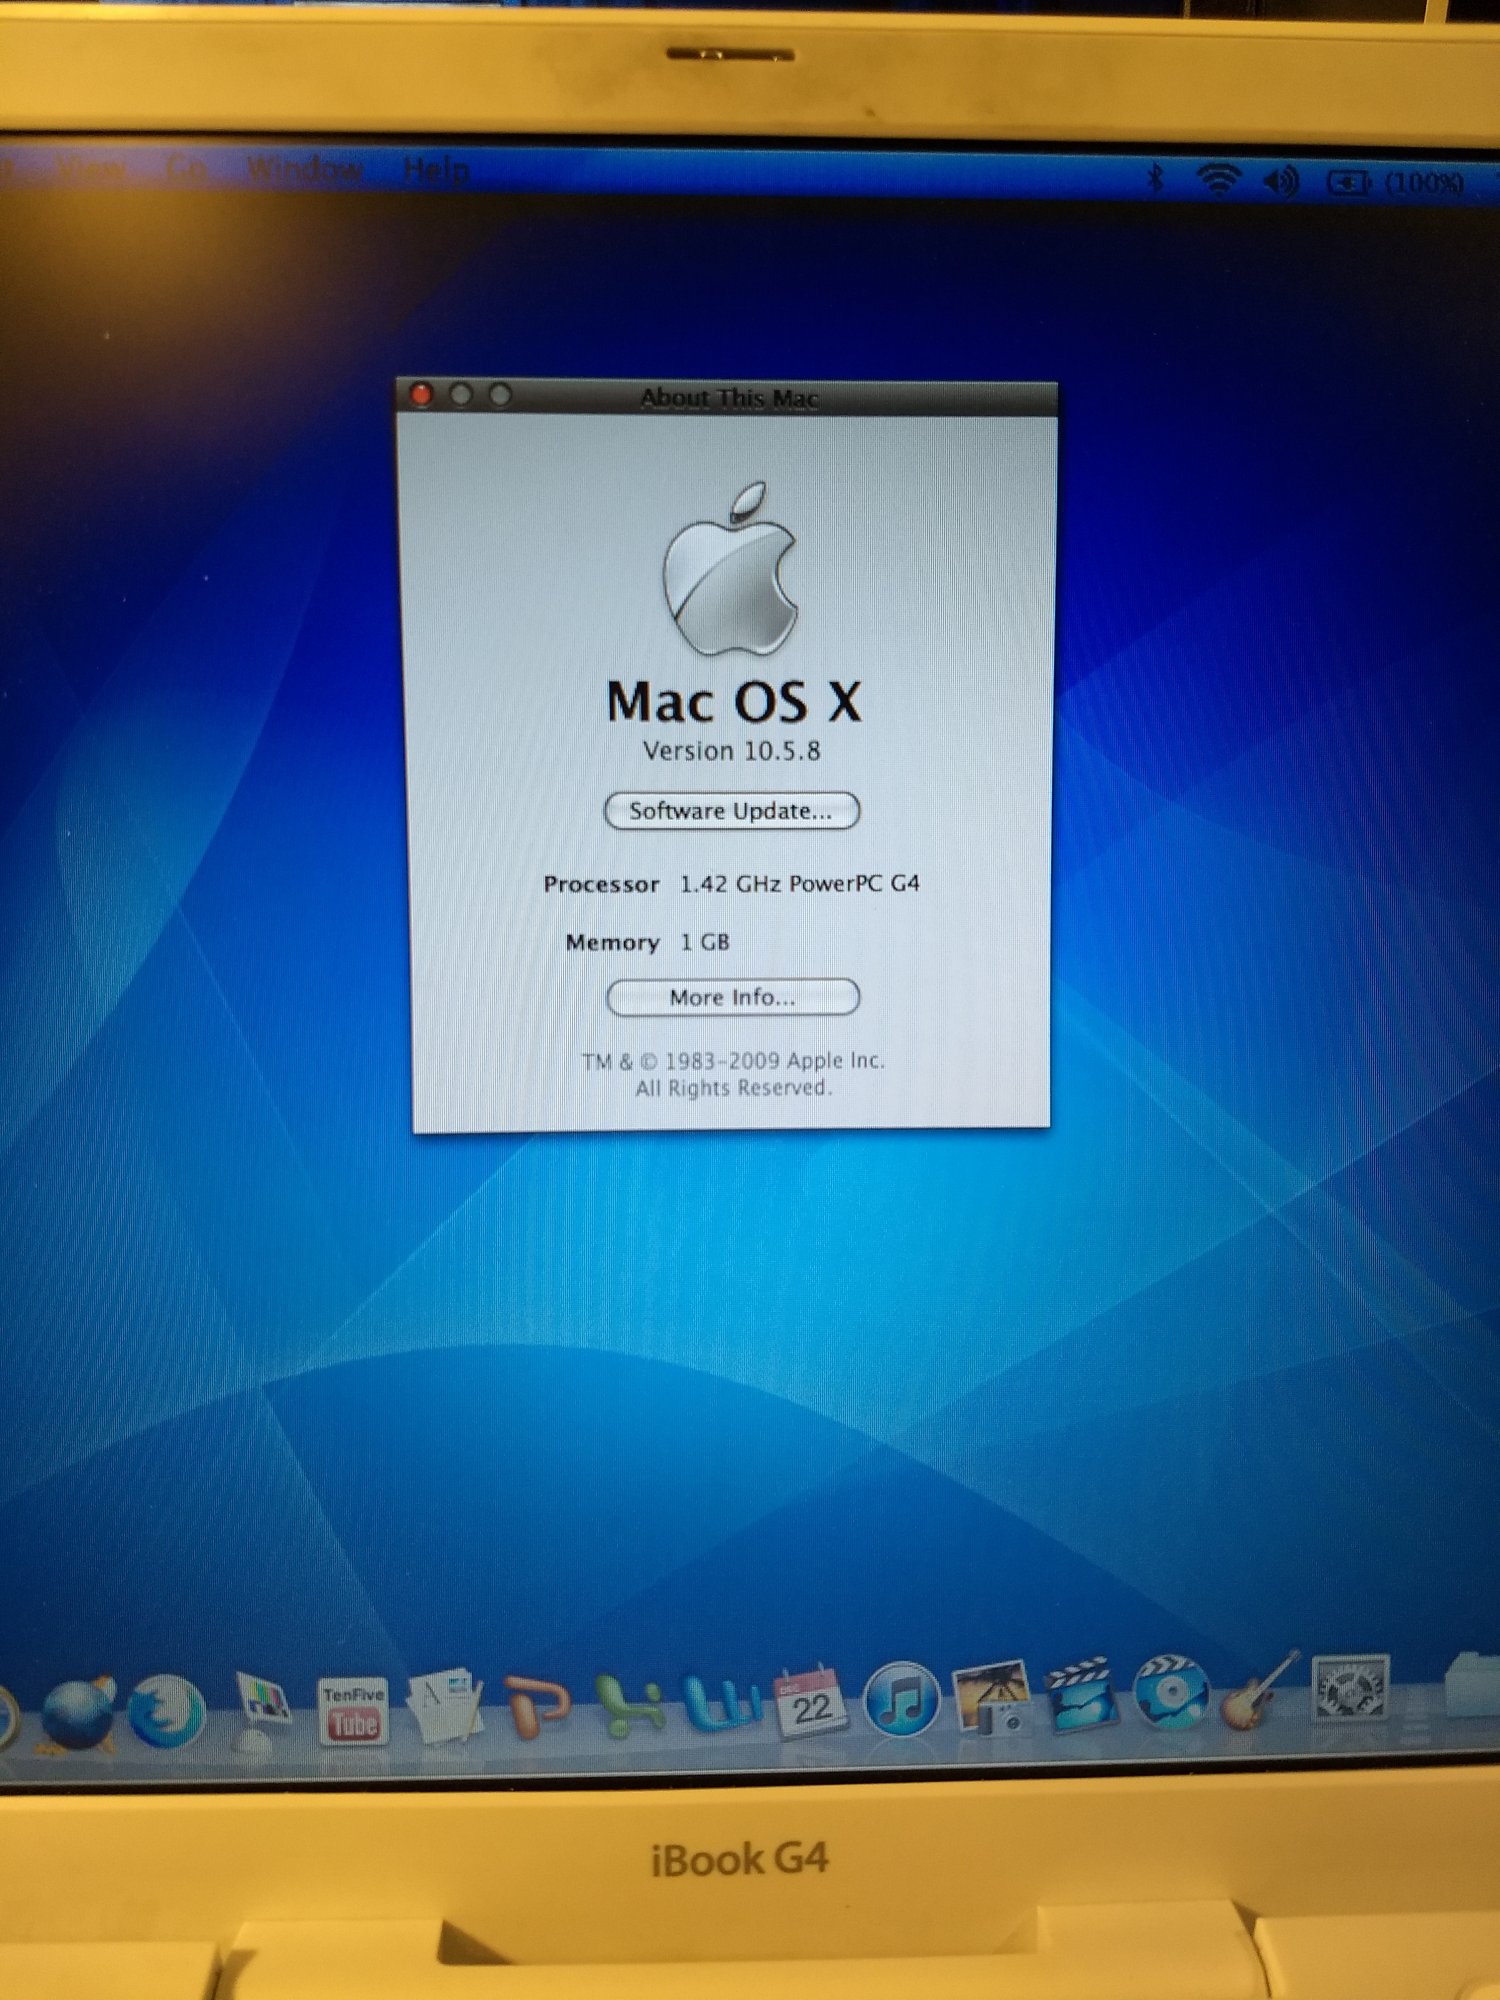
Task: Open the Go menu
Action: click(x=187, y=168)
